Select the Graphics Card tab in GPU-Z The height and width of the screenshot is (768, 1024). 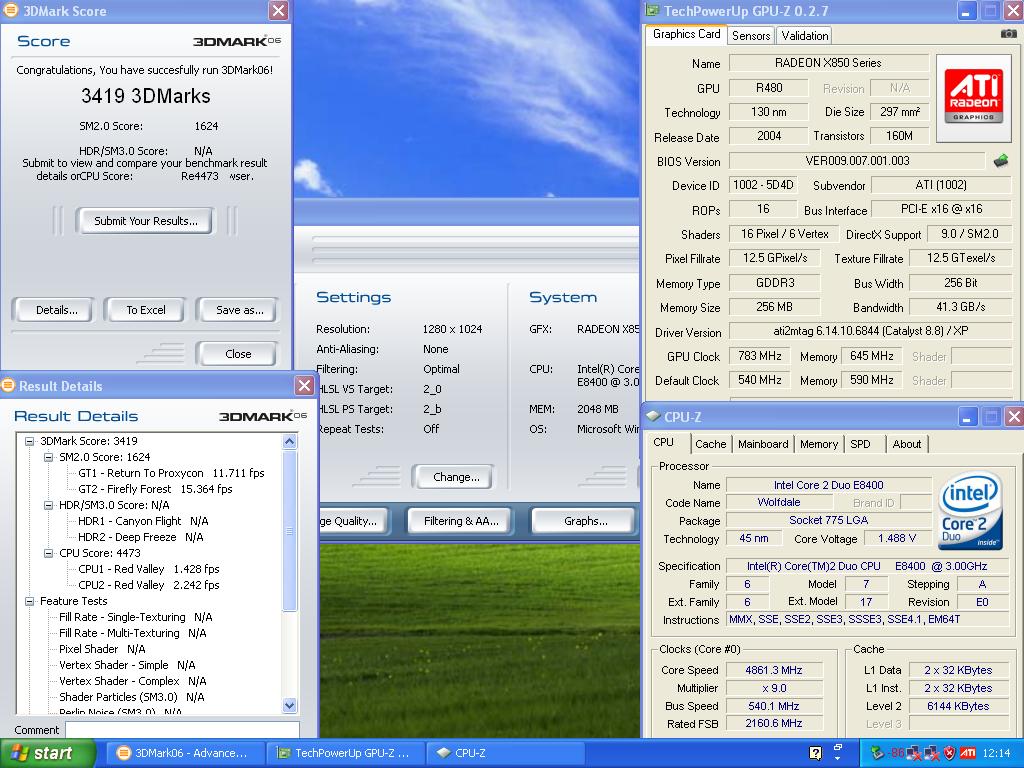[686, 35]
